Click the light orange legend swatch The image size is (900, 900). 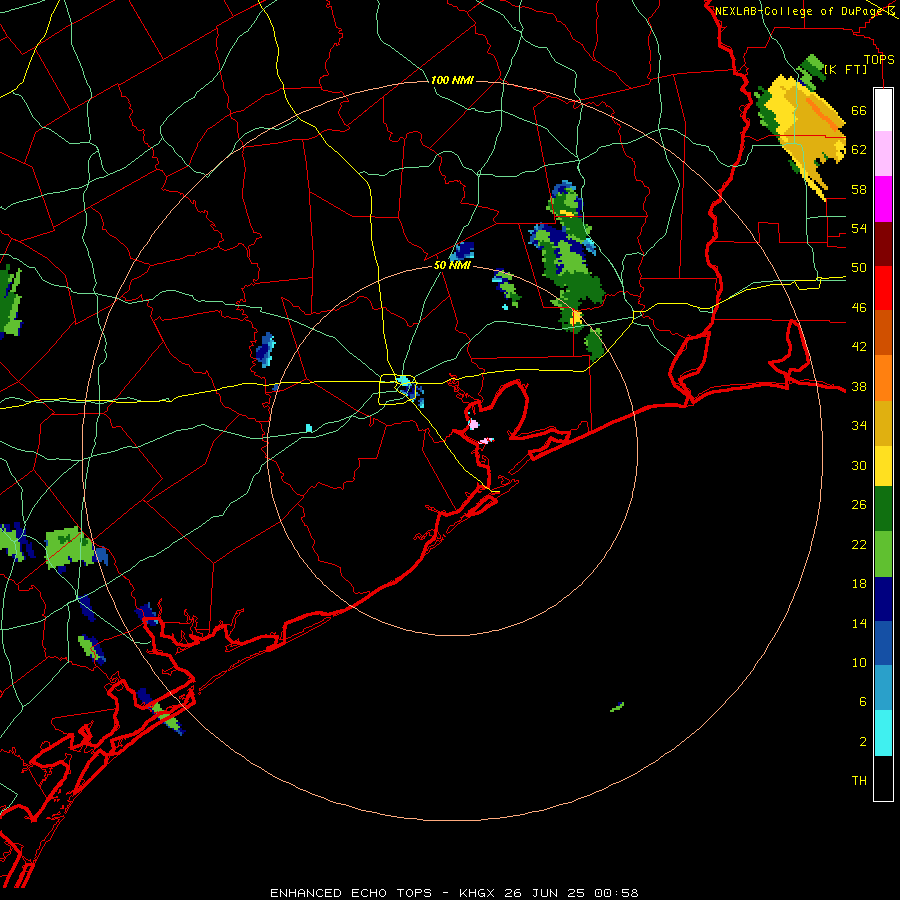pos(883,378)
